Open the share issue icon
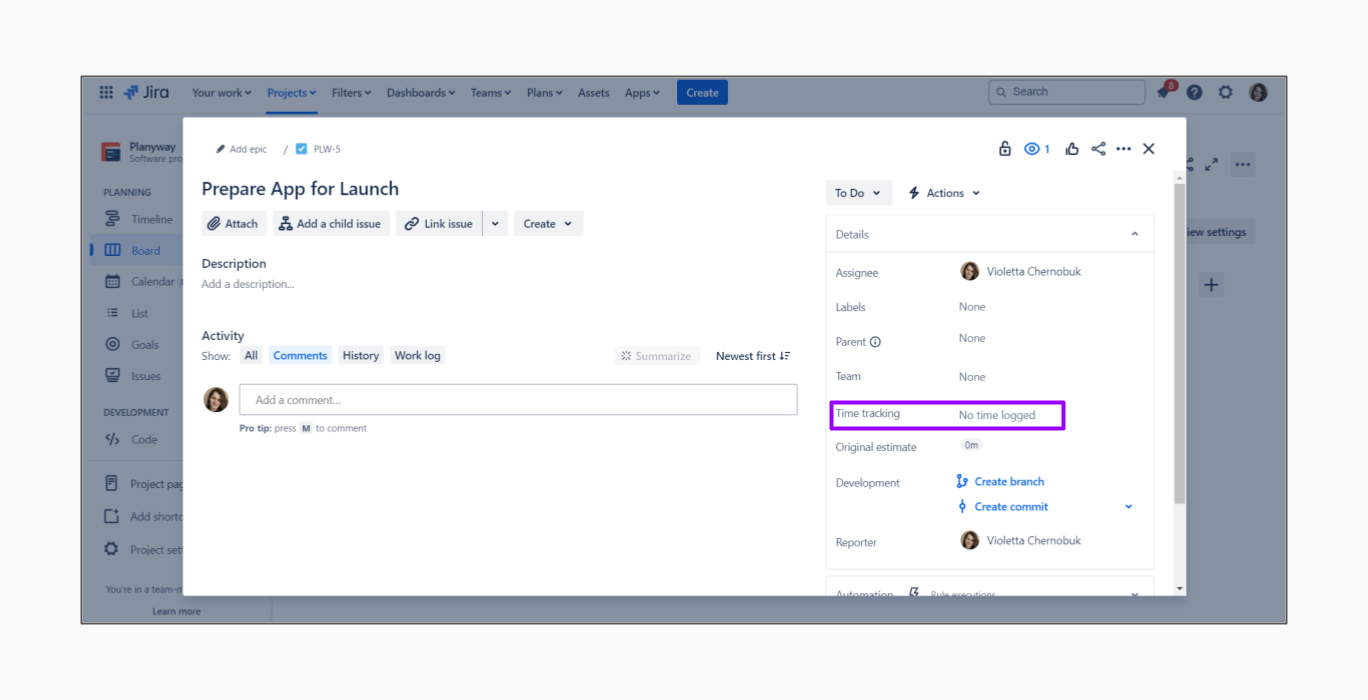Image resolution: width=1368 pixels, height=700 pixels. (1098, 149)
